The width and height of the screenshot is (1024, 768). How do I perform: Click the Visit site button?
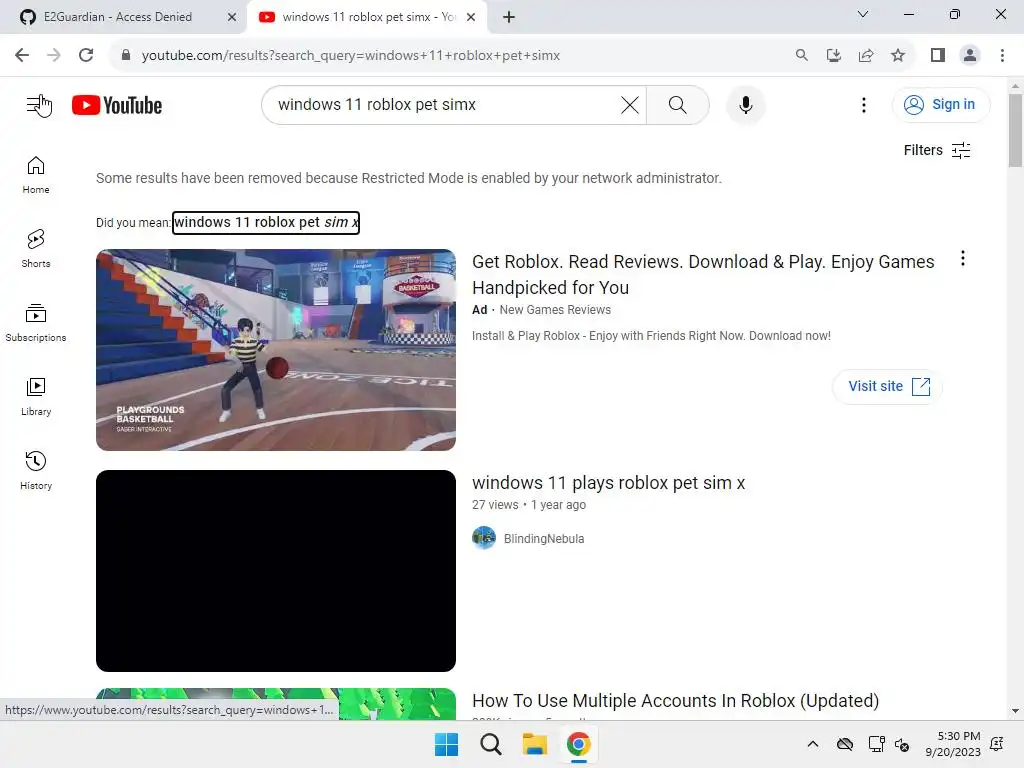pos(888,387)
